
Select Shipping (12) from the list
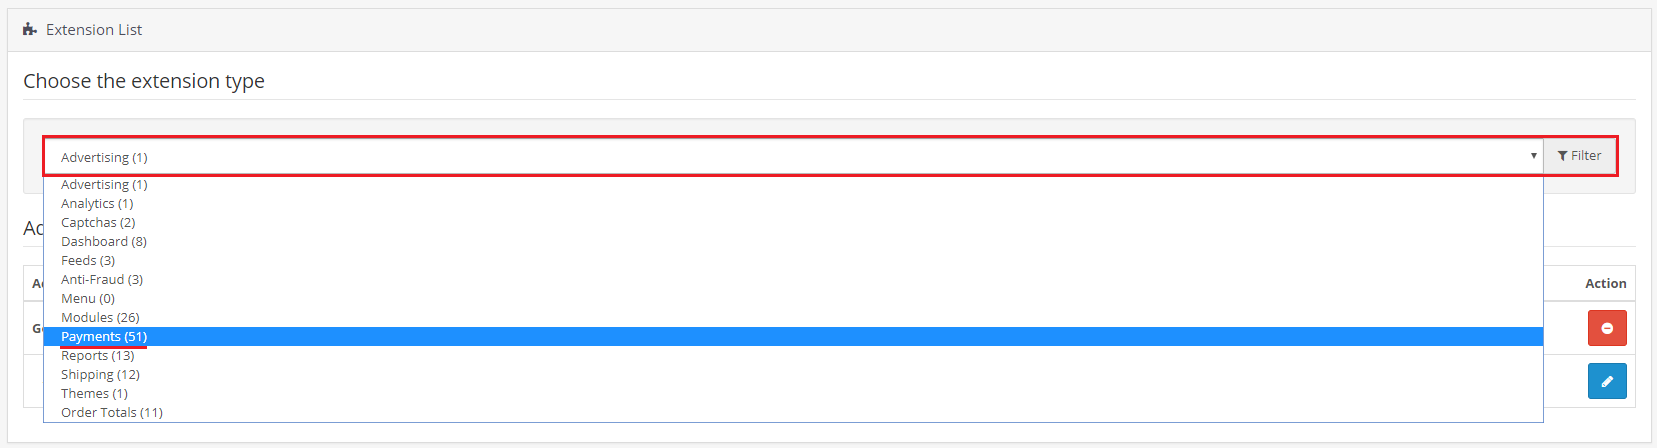coord(100,375)
